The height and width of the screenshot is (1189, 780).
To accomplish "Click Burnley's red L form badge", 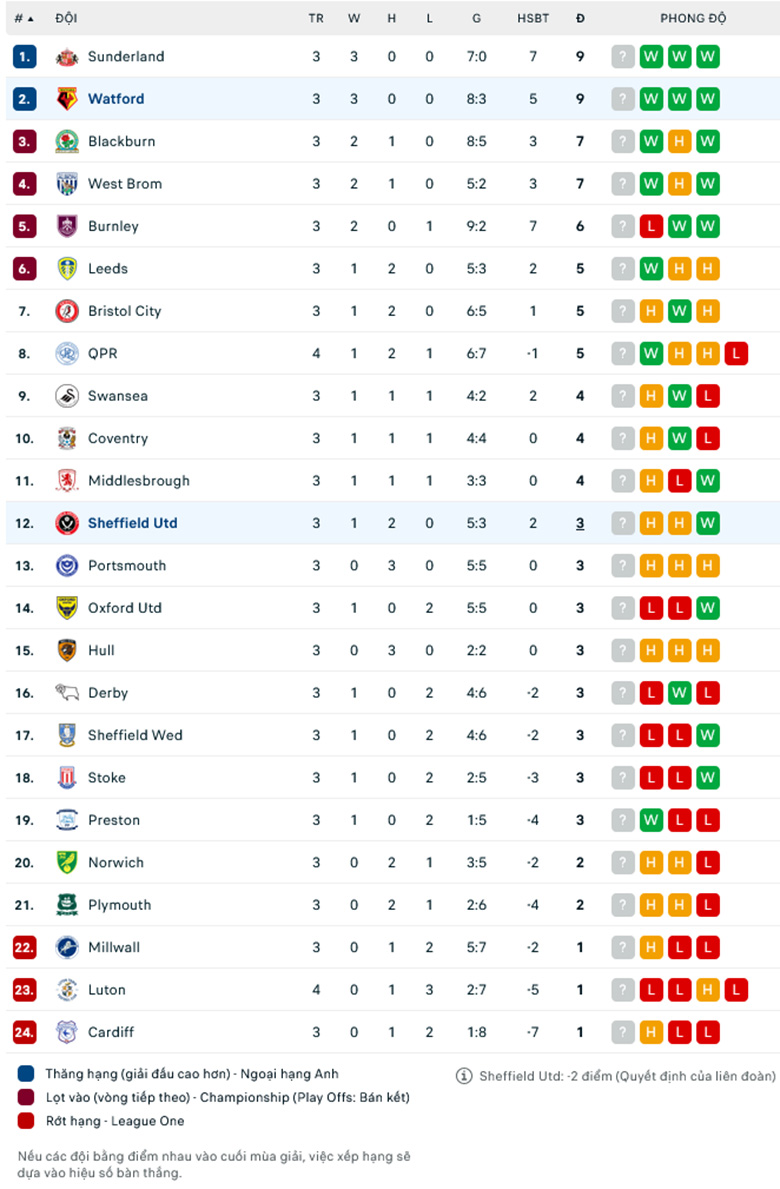I will [x=651, y=226].
